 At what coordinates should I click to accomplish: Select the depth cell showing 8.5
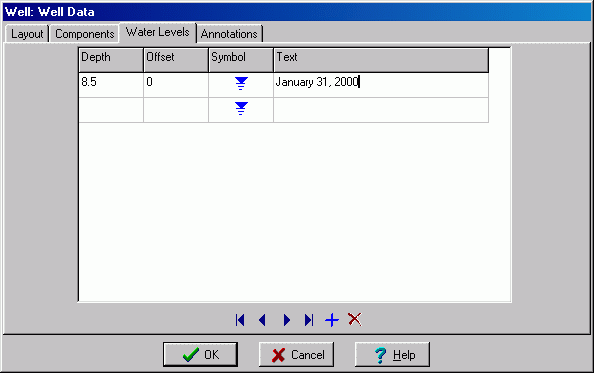(x=111, y=85)
